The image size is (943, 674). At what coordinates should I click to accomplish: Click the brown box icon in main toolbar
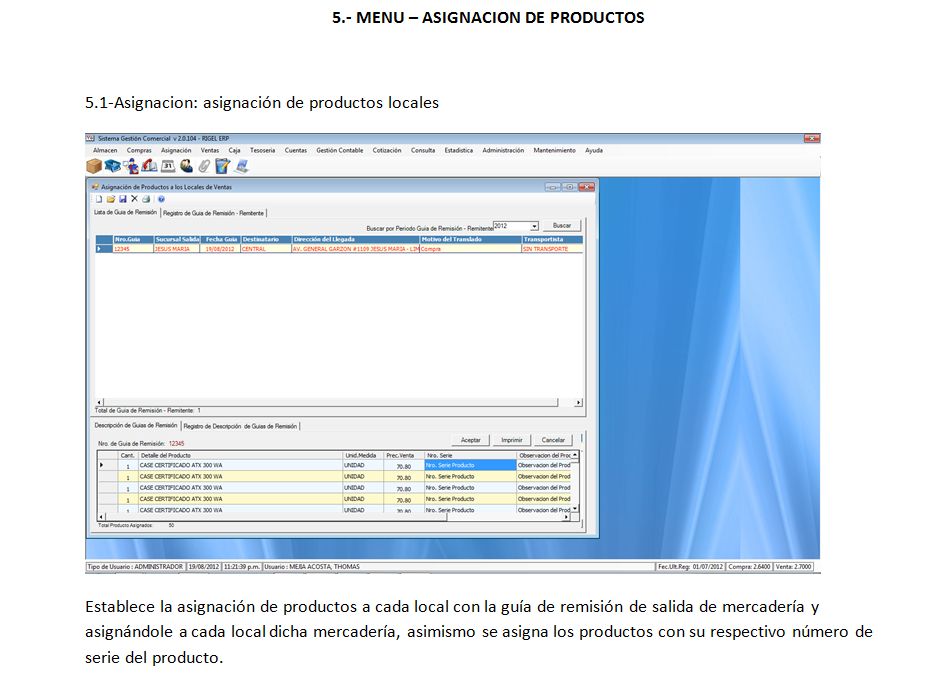pos(95,166)
